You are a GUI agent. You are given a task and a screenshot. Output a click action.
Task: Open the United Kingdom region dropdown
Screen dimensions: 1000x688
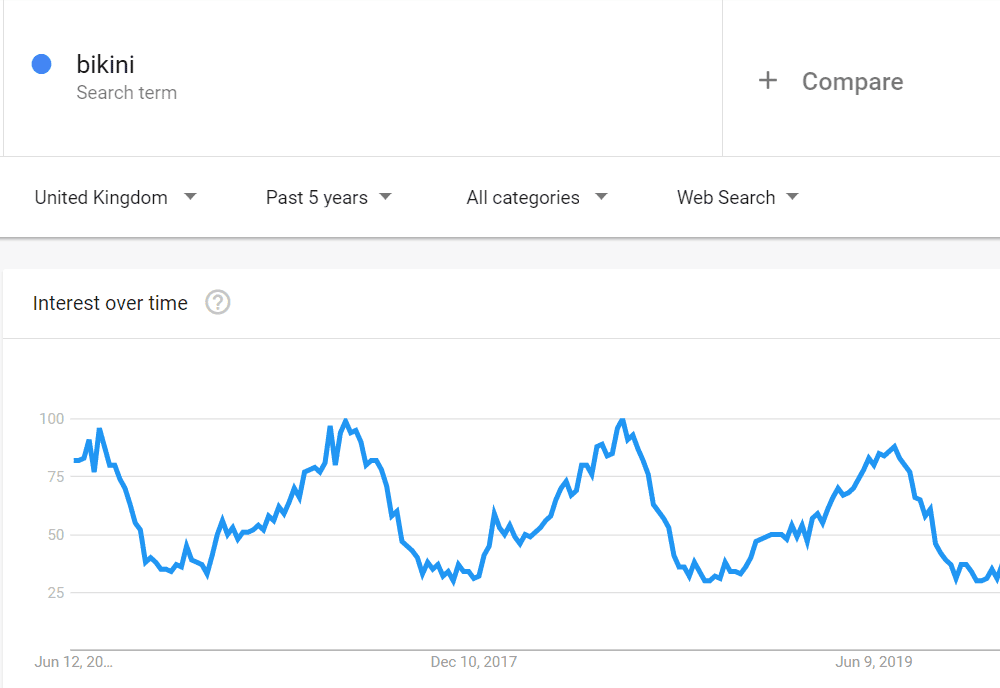(x=115, y=198)
